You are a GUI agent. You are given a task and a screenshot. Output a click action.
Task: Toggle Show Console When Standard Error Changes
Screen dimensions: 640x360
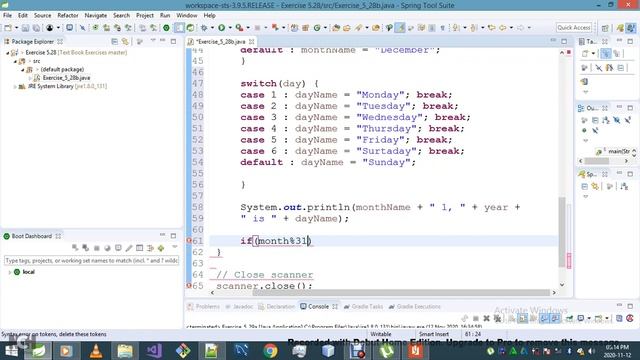point(555,318)
